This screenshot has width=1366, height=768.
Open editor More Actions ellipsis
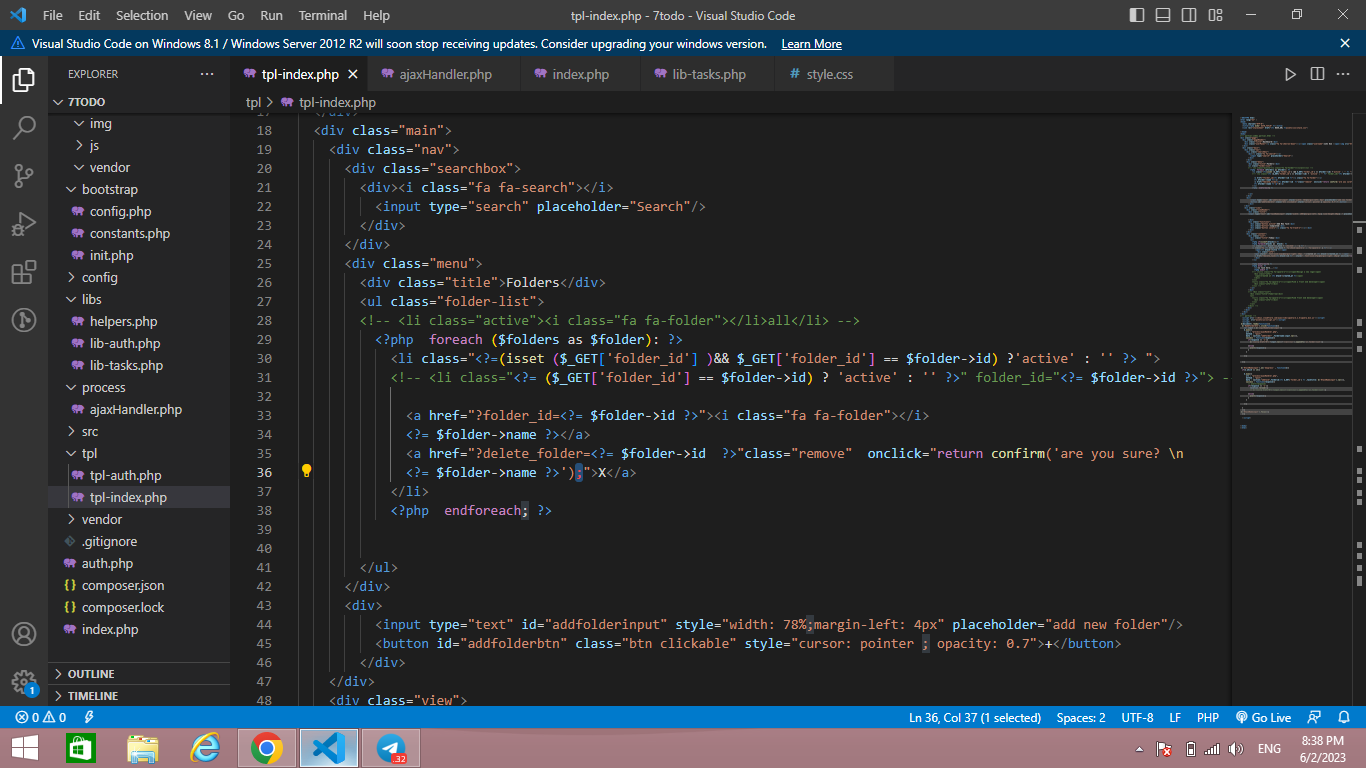pos(1344,74)
